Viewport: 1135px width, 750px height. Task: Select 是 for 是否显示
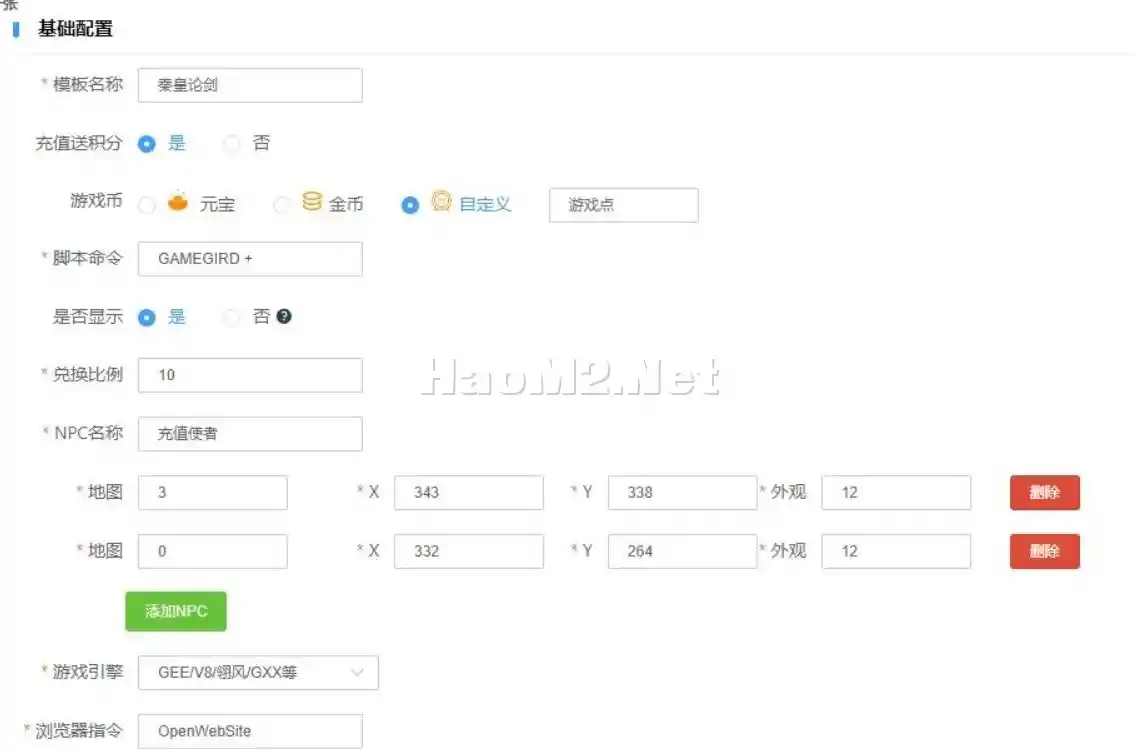[147, 318]
